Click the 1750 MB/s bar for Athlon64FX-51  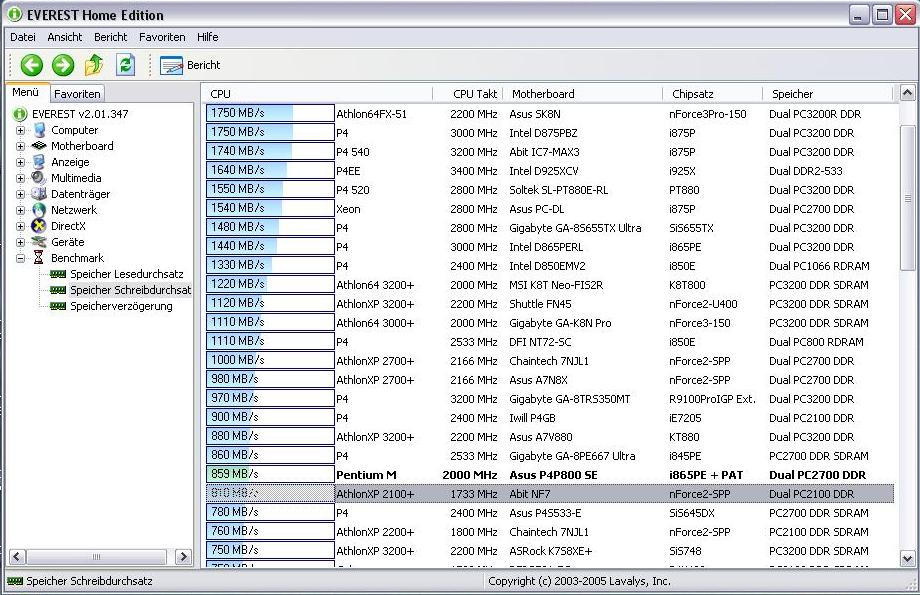point(270,113)
